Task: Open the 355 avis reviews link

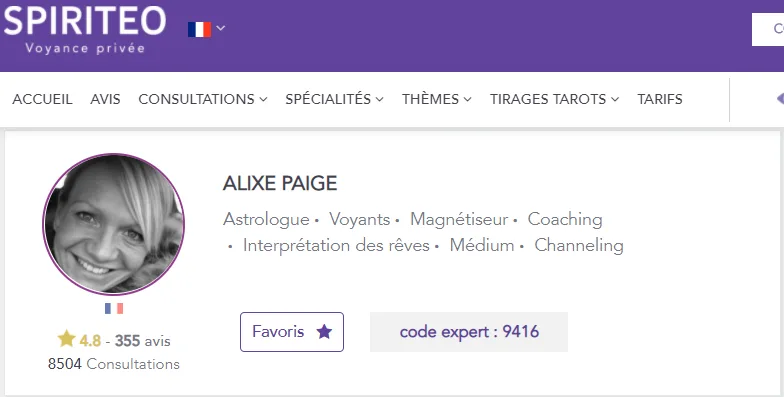Action: (x=142, y=341)
